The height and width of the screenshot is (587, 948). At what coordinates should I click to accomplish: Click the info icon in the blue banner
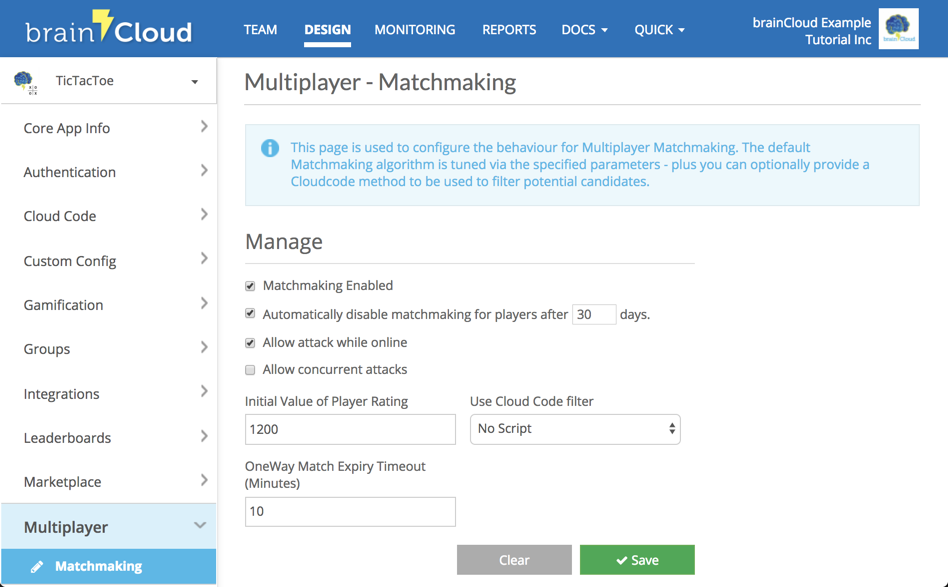(x=268, y=148)
